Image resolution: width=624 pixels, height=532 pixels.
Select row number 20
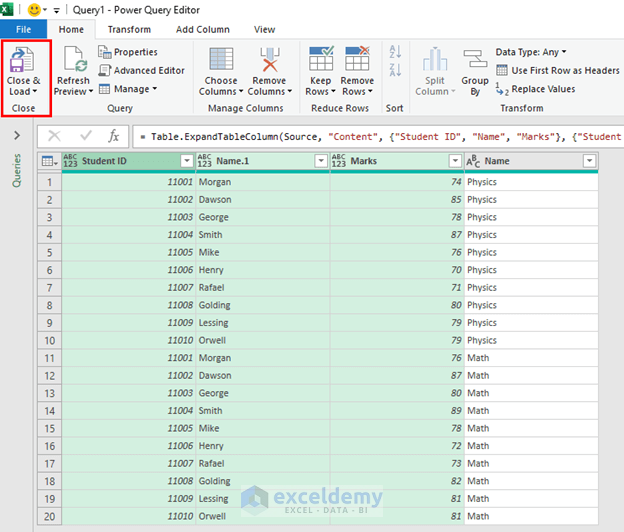(x=49, y=516)
